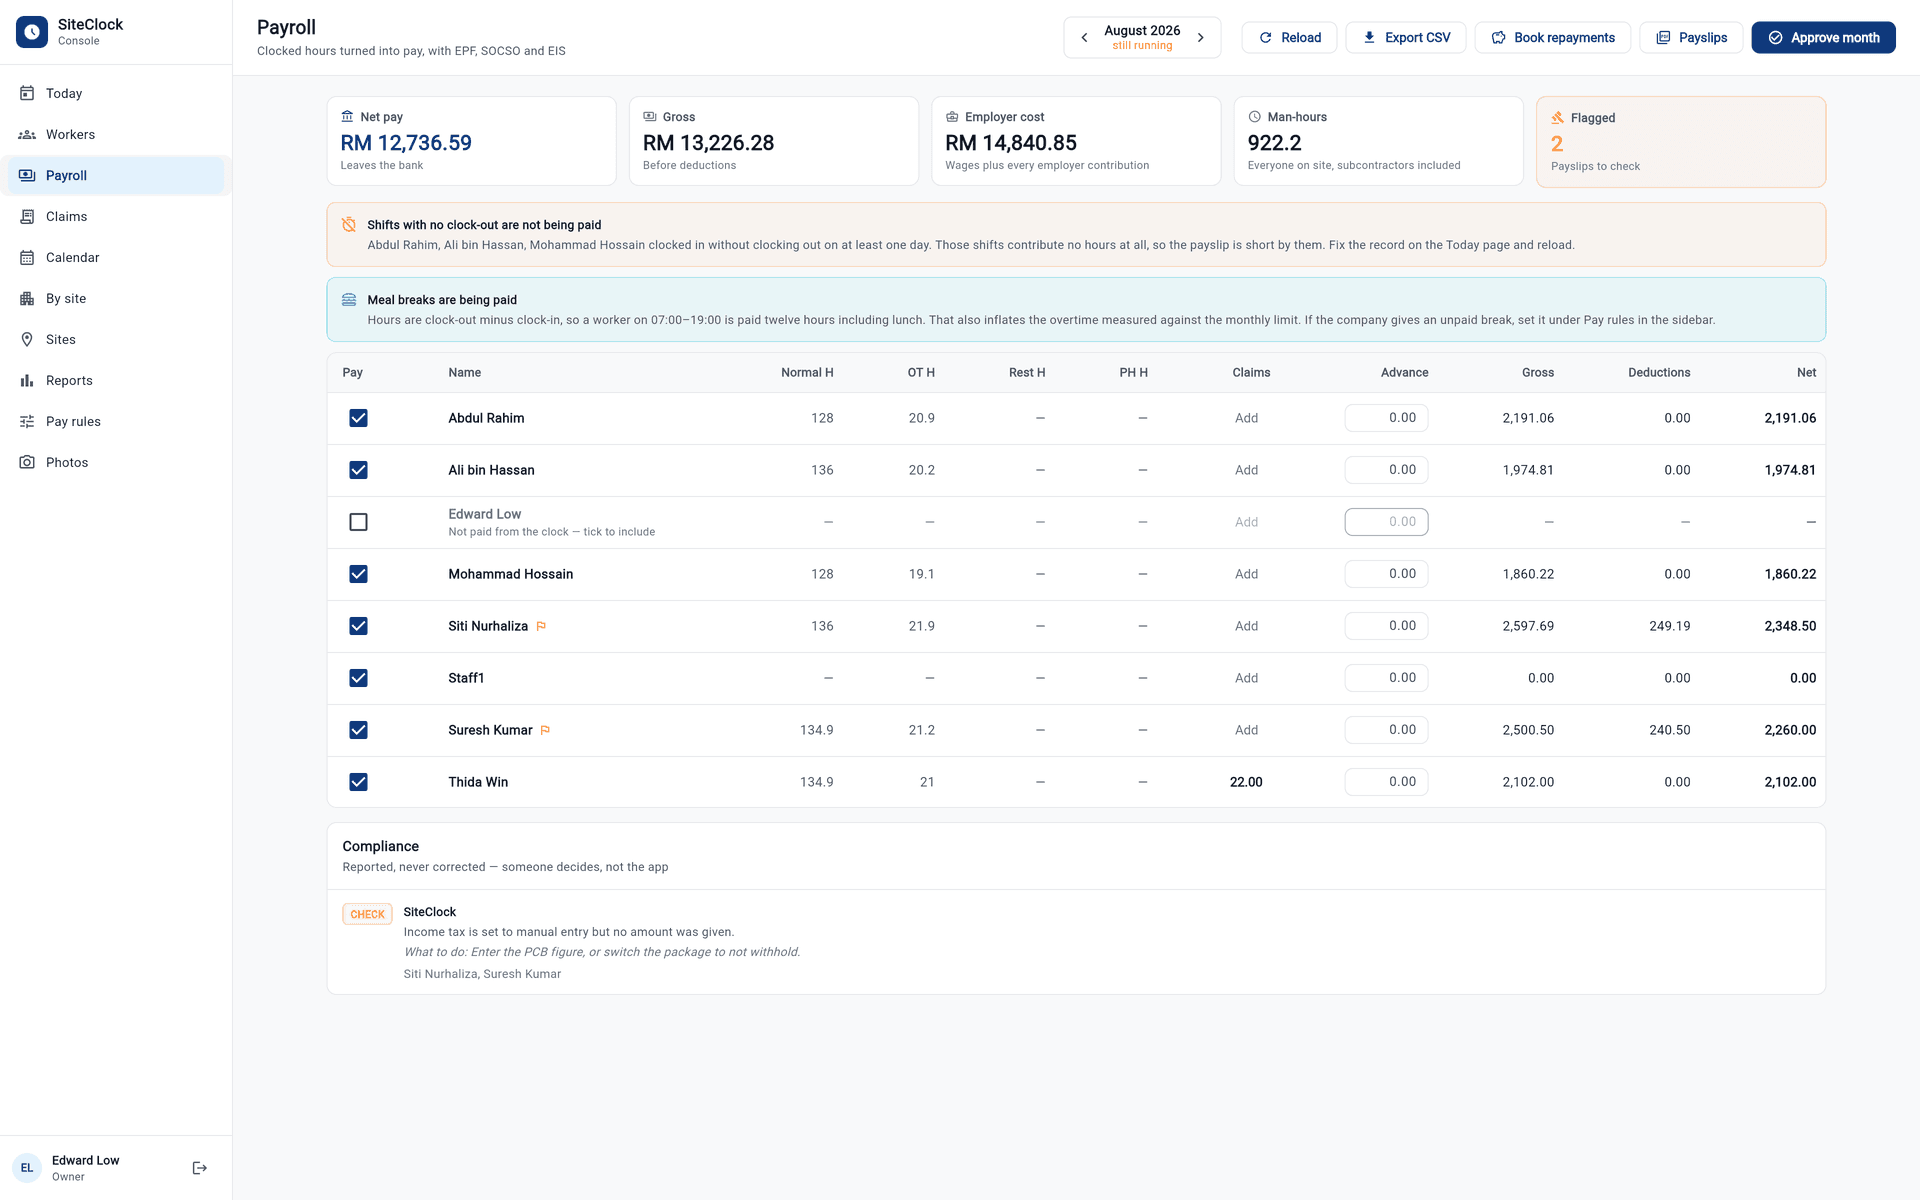Screen dimensions: 1920x1200
Task: Toggle the Pay checkbox for Siti Nurhaliza
Action: click(x=358, y=626)
